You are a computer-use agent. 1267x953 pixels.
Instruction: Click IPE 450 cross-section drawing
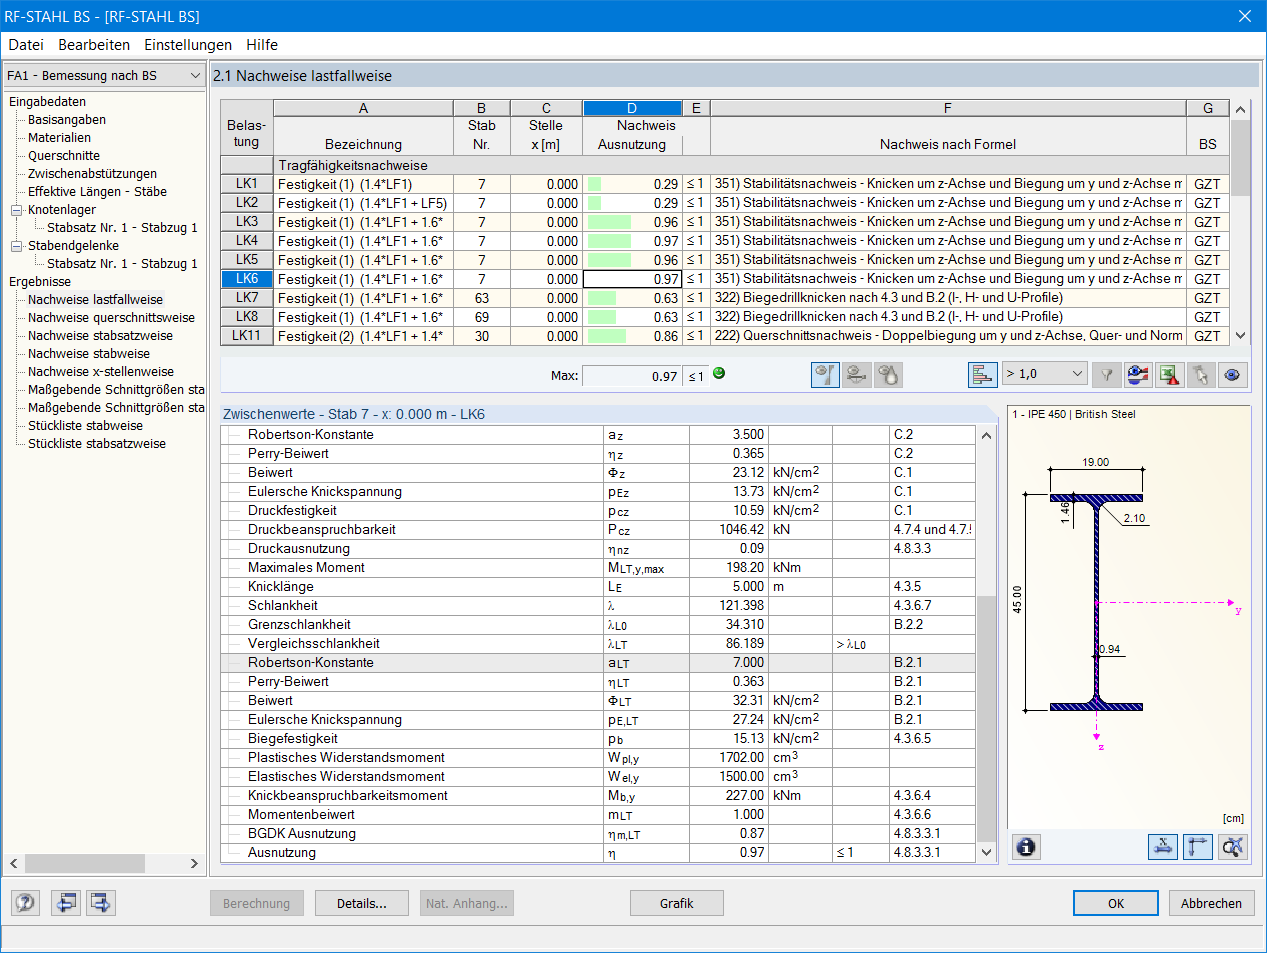[x=1097, y=603]
